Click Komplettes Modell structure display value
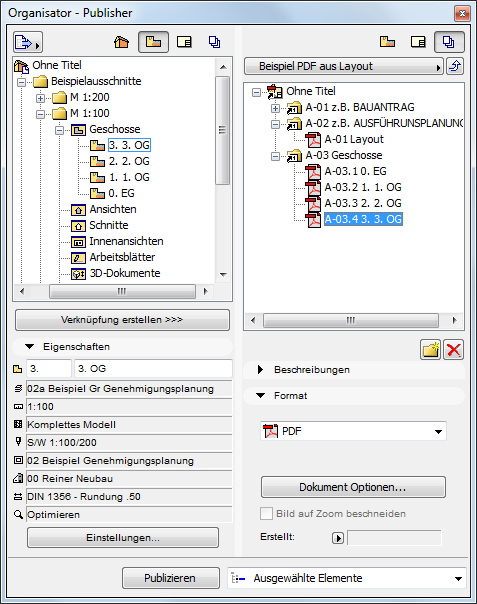477x604 pixels. pos(129,424)
